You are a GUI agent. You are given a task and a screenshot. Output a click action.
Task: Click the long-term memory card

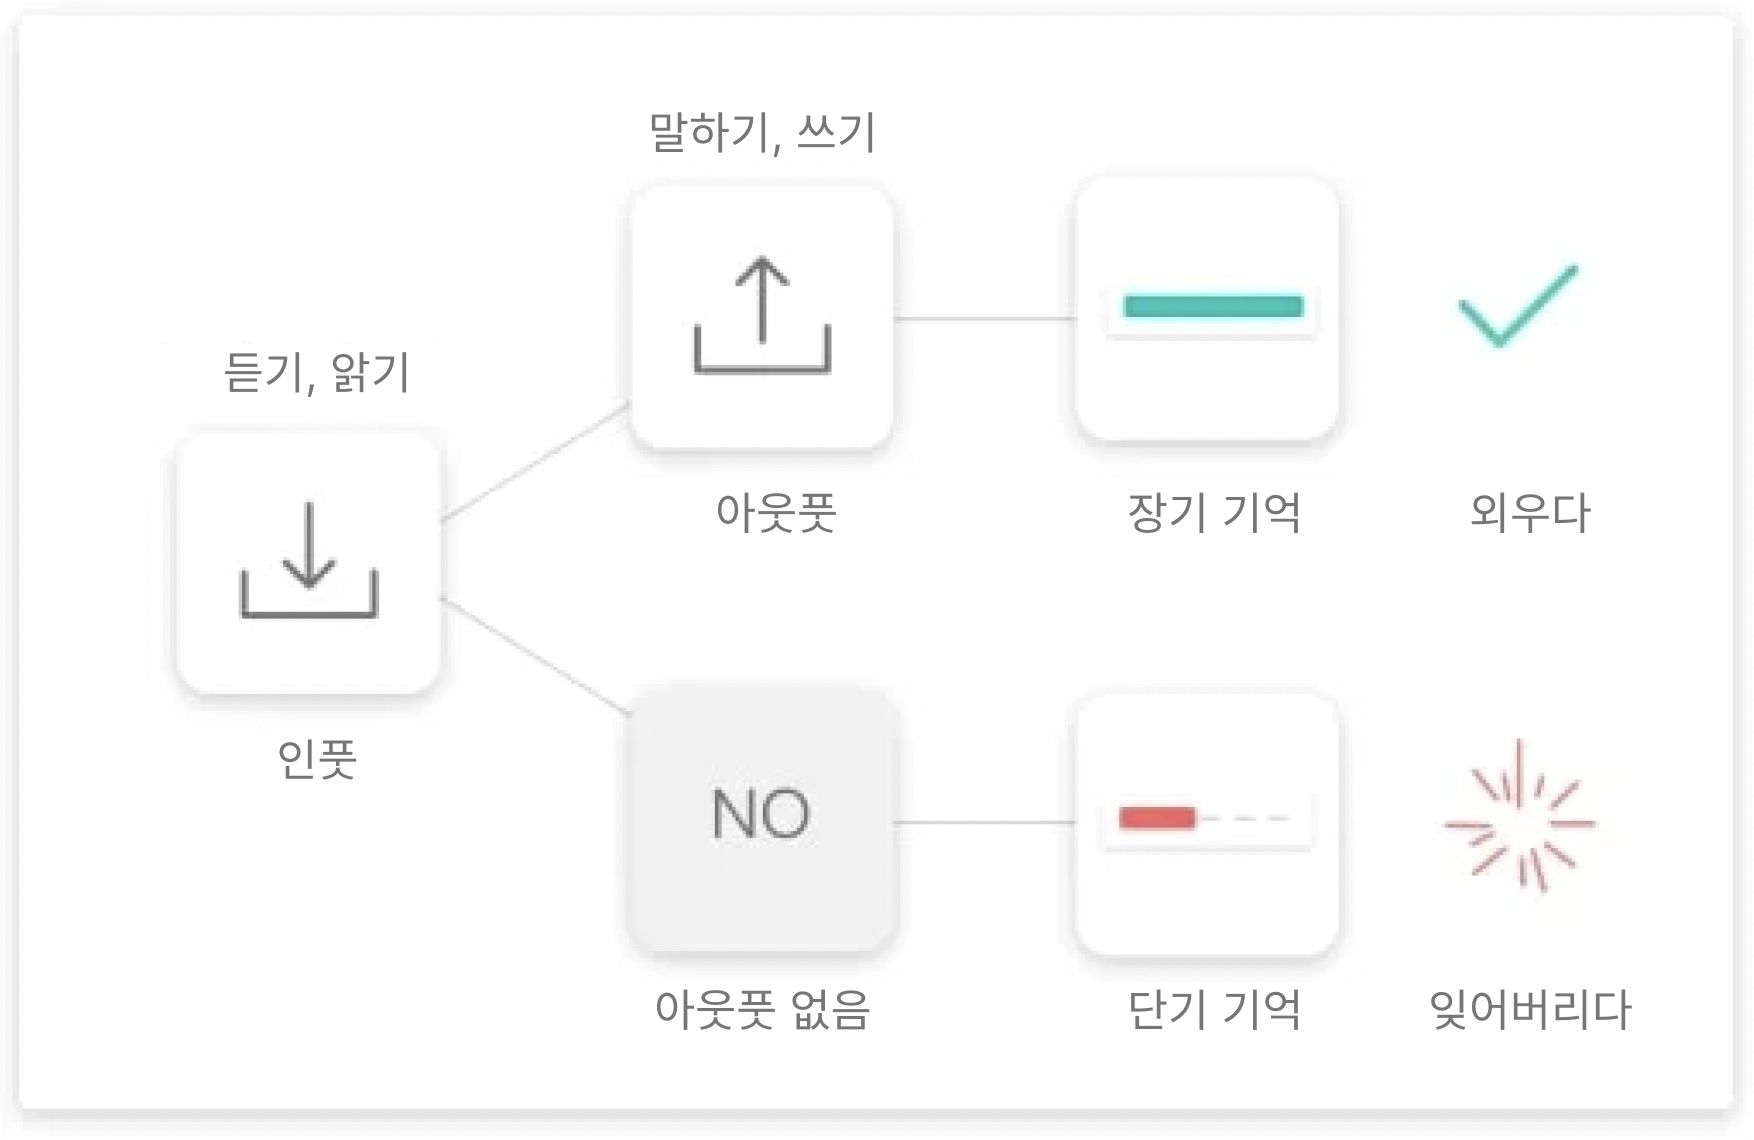click(x=1207, y=309)
